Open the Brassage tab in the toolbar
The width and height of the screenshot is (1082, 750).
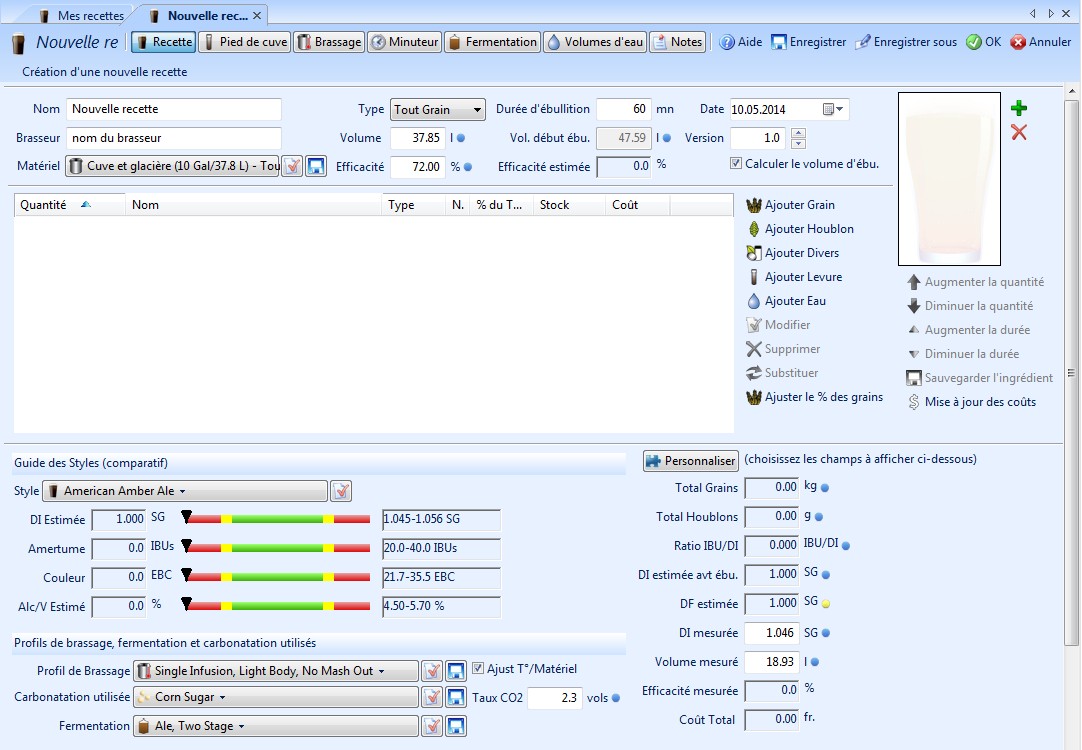click(329, 42)
